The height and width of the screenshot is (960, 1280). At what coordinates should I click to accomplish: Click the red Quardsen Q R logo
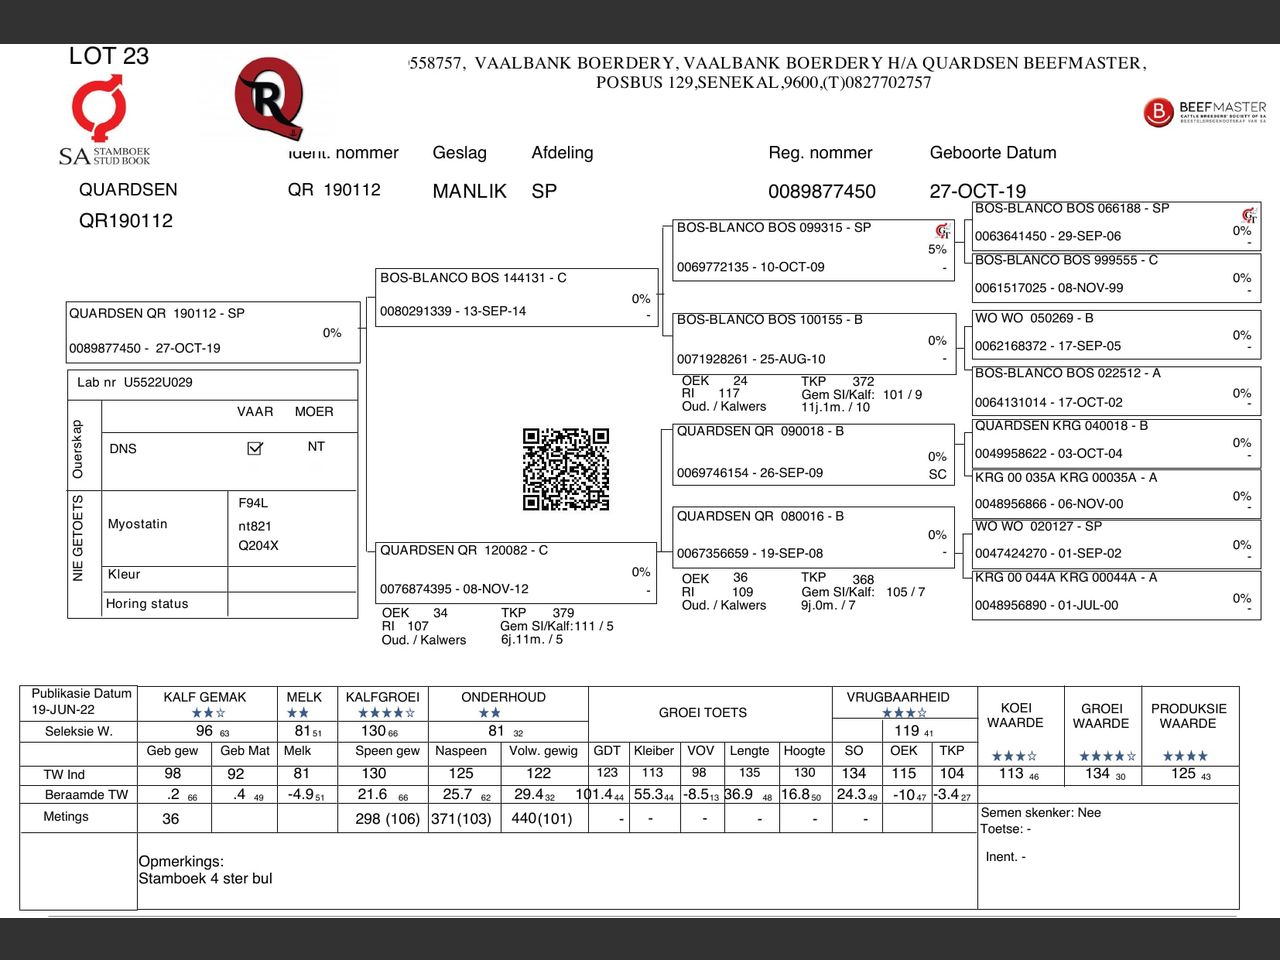tap(268, 97)
